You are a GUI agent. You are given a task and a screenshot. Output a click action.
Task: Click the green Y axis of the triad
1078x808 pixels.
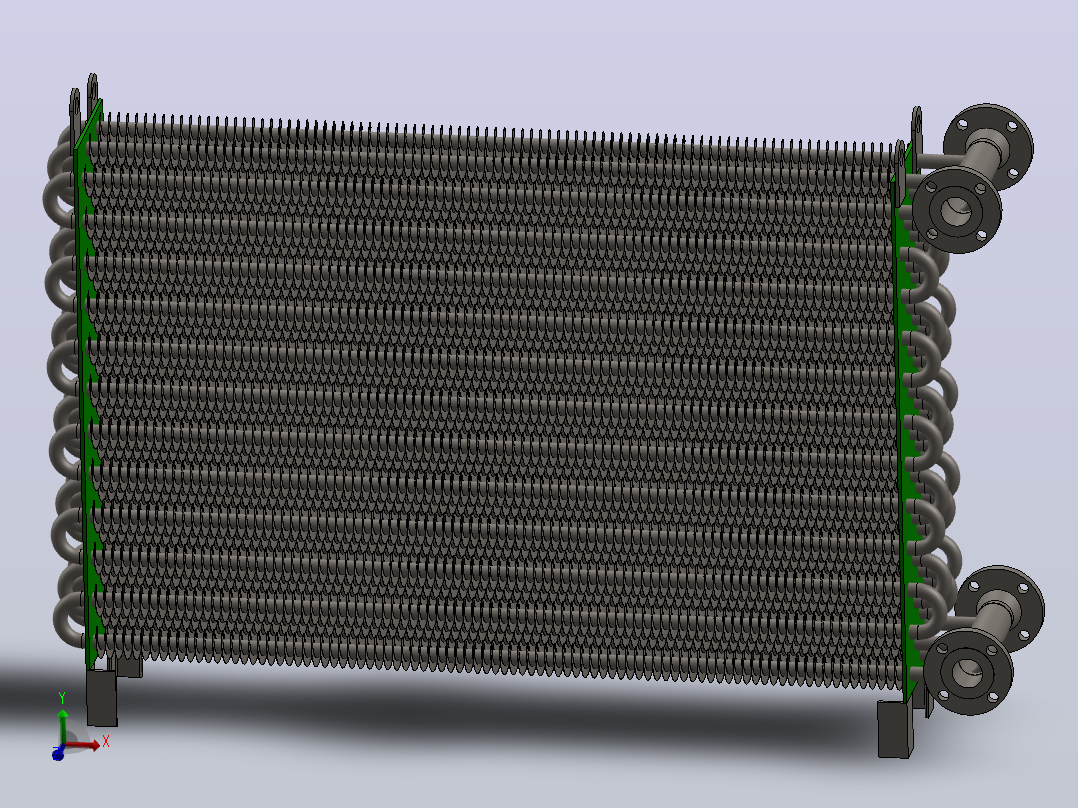click(63, 728)
